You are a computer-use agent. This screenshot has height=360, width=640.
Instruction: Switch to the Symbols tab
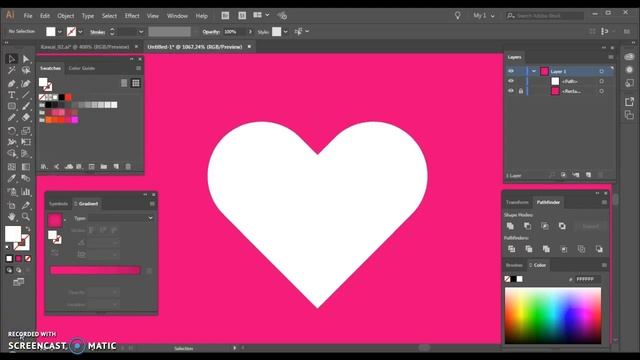coord(58,204)
